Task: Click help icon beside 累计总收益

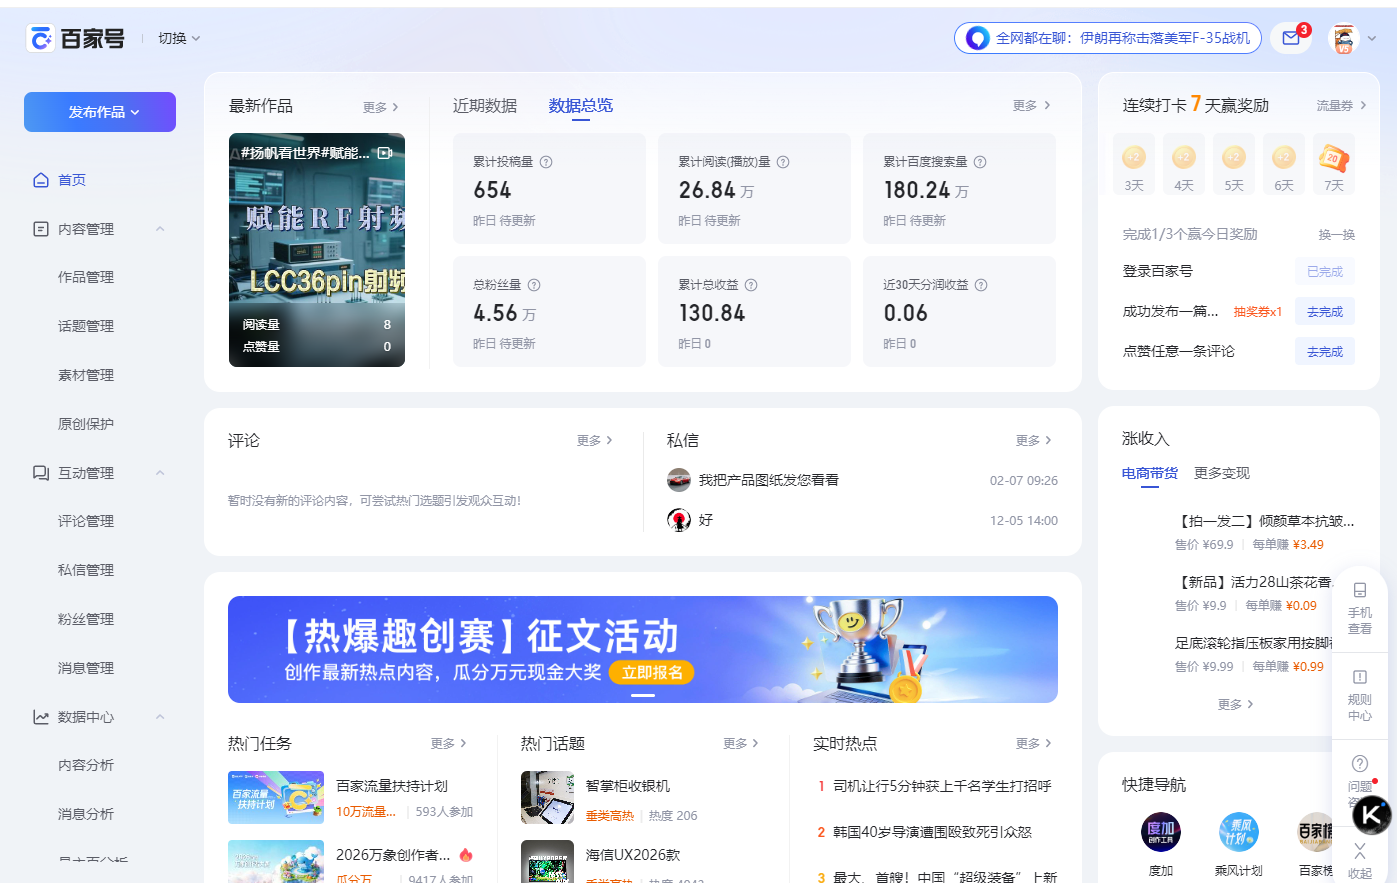Action: [751, 285]
